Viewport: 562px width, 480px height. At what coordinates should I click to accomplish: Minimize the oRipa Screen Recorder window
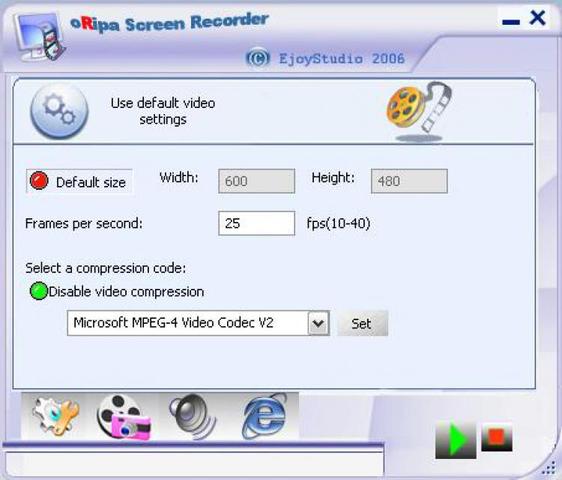(511, 22)
